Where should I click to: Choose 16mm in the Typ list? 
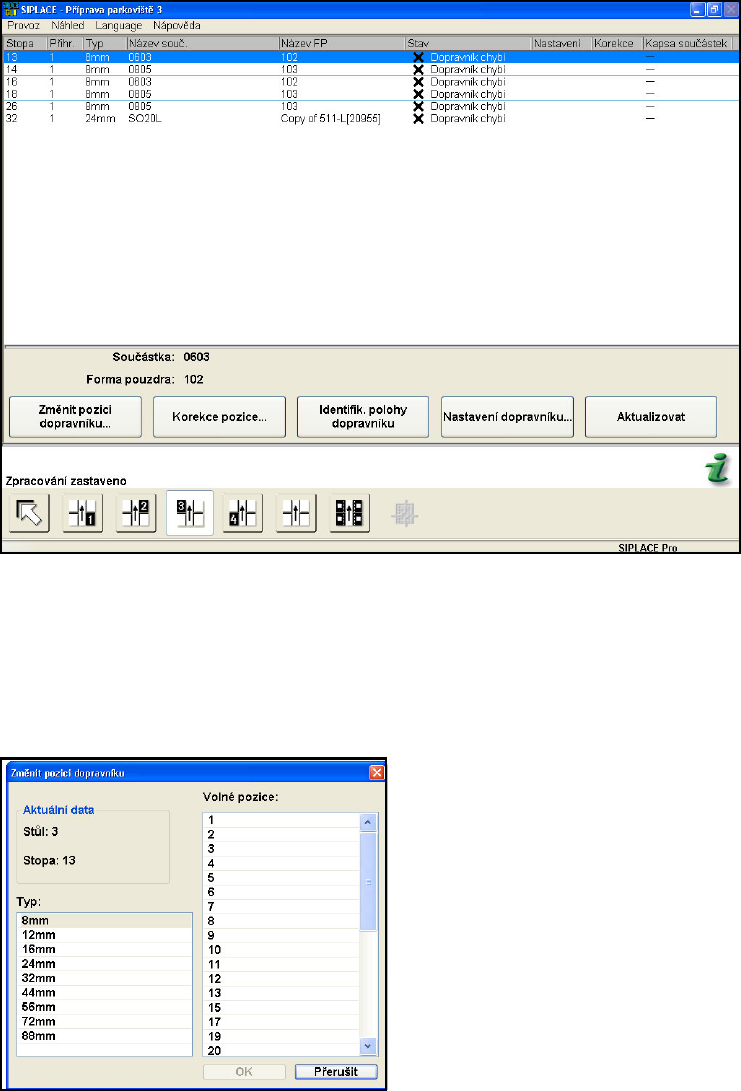point(104,950)
